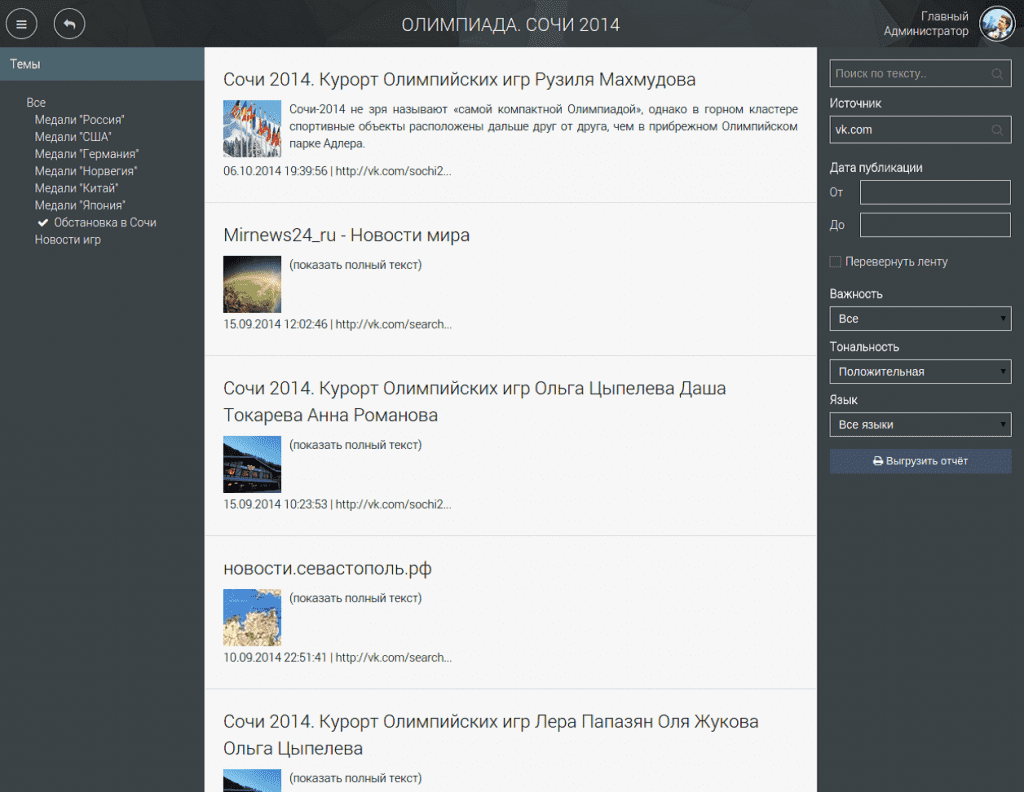Open the hamburger menu icon
Viewport: 1024px width, 792px height.
[x=22, y=24]
